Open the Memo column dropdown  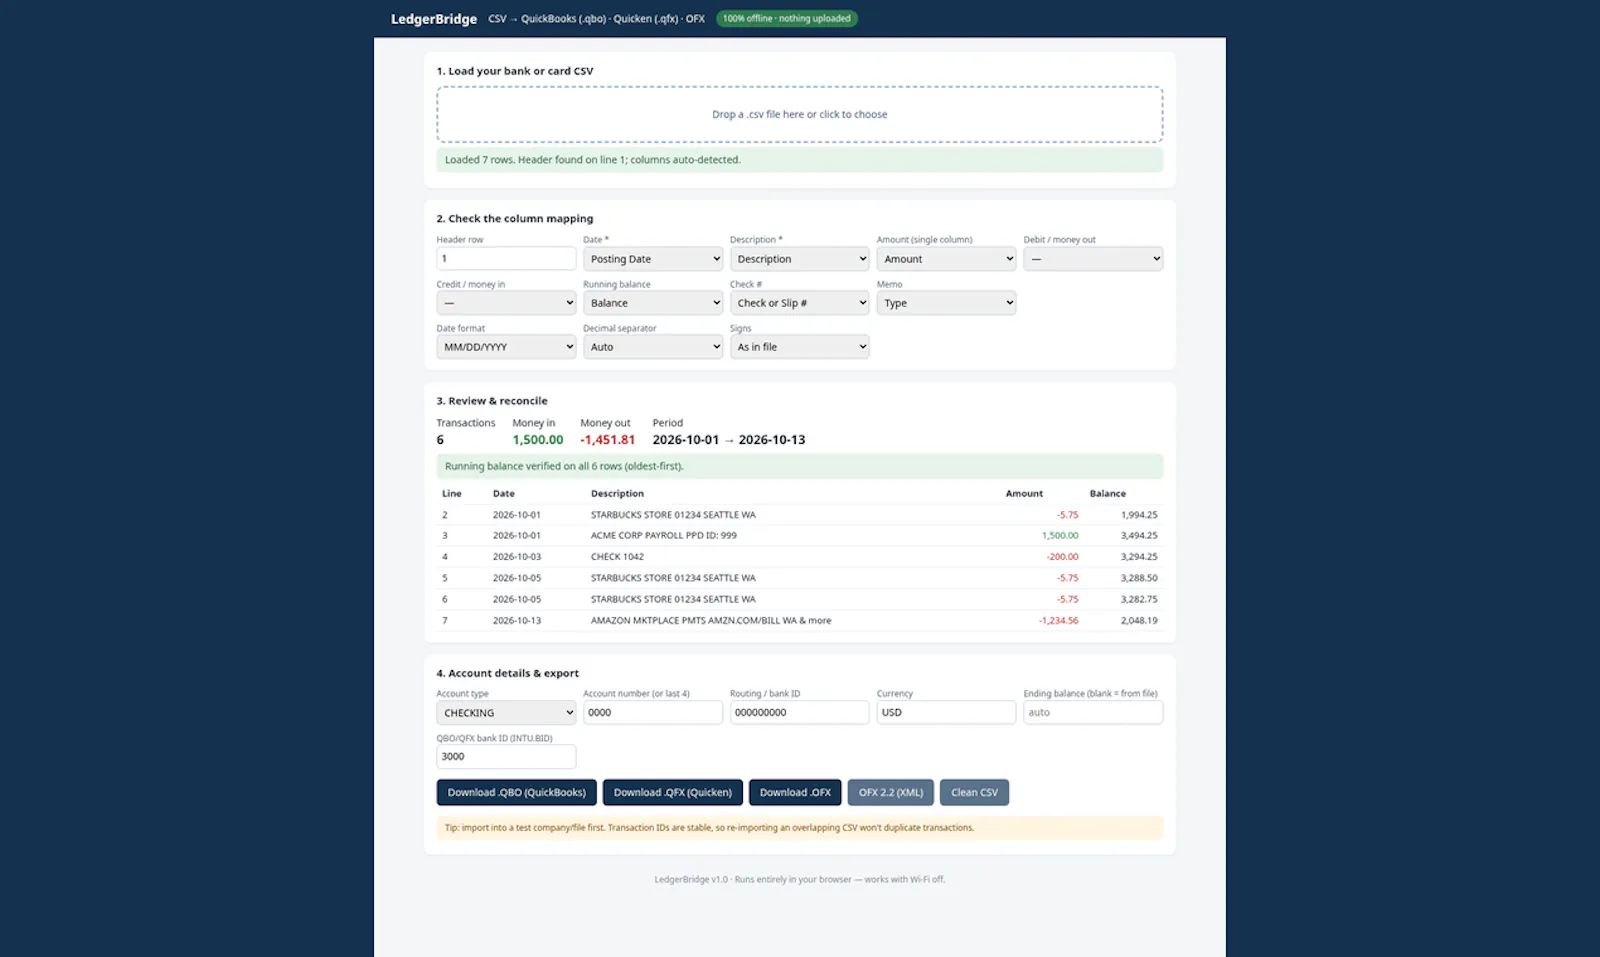[946, 303]
